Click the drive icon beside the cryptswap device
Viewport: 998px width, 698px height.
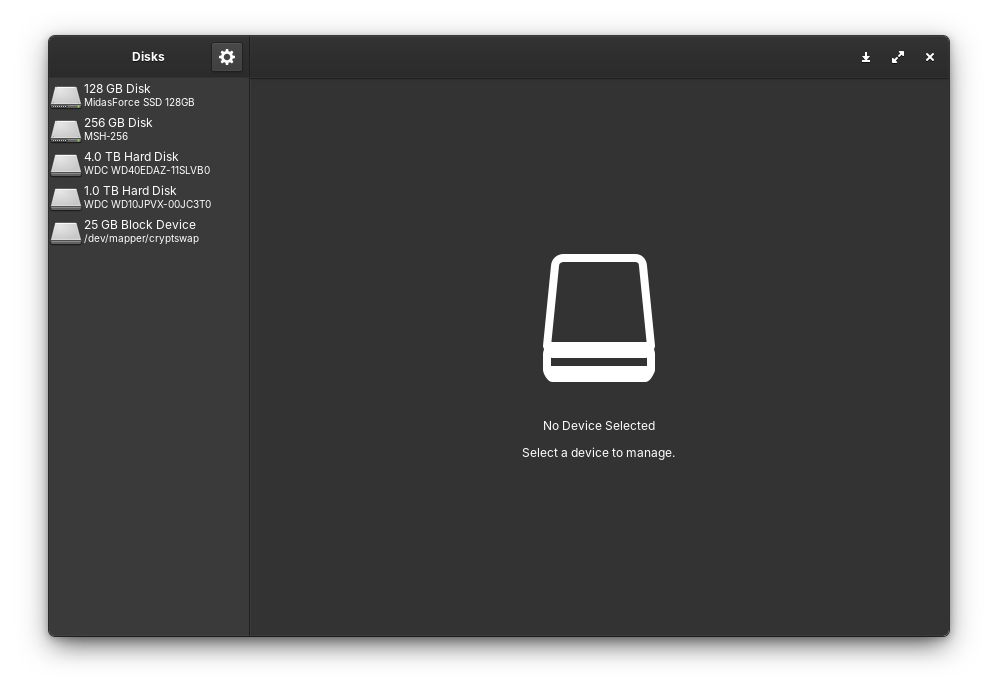66,231
